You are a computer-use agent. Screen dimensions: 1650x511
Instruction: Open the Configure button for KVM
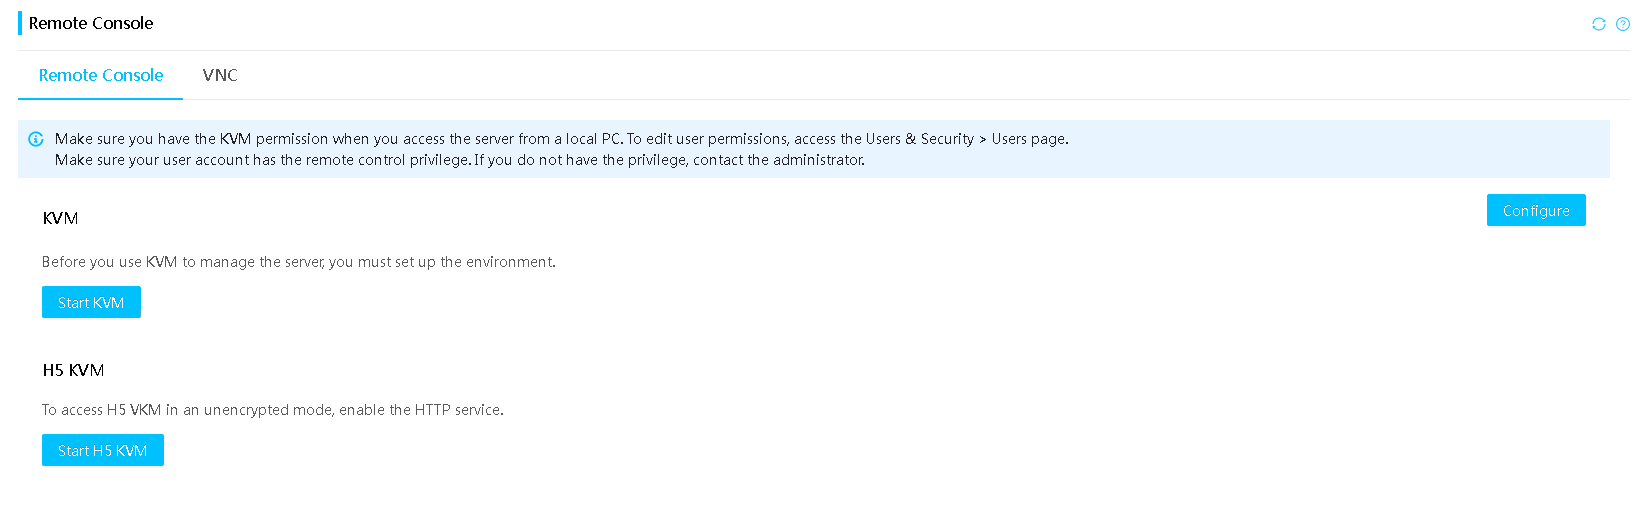(1536, 210)
